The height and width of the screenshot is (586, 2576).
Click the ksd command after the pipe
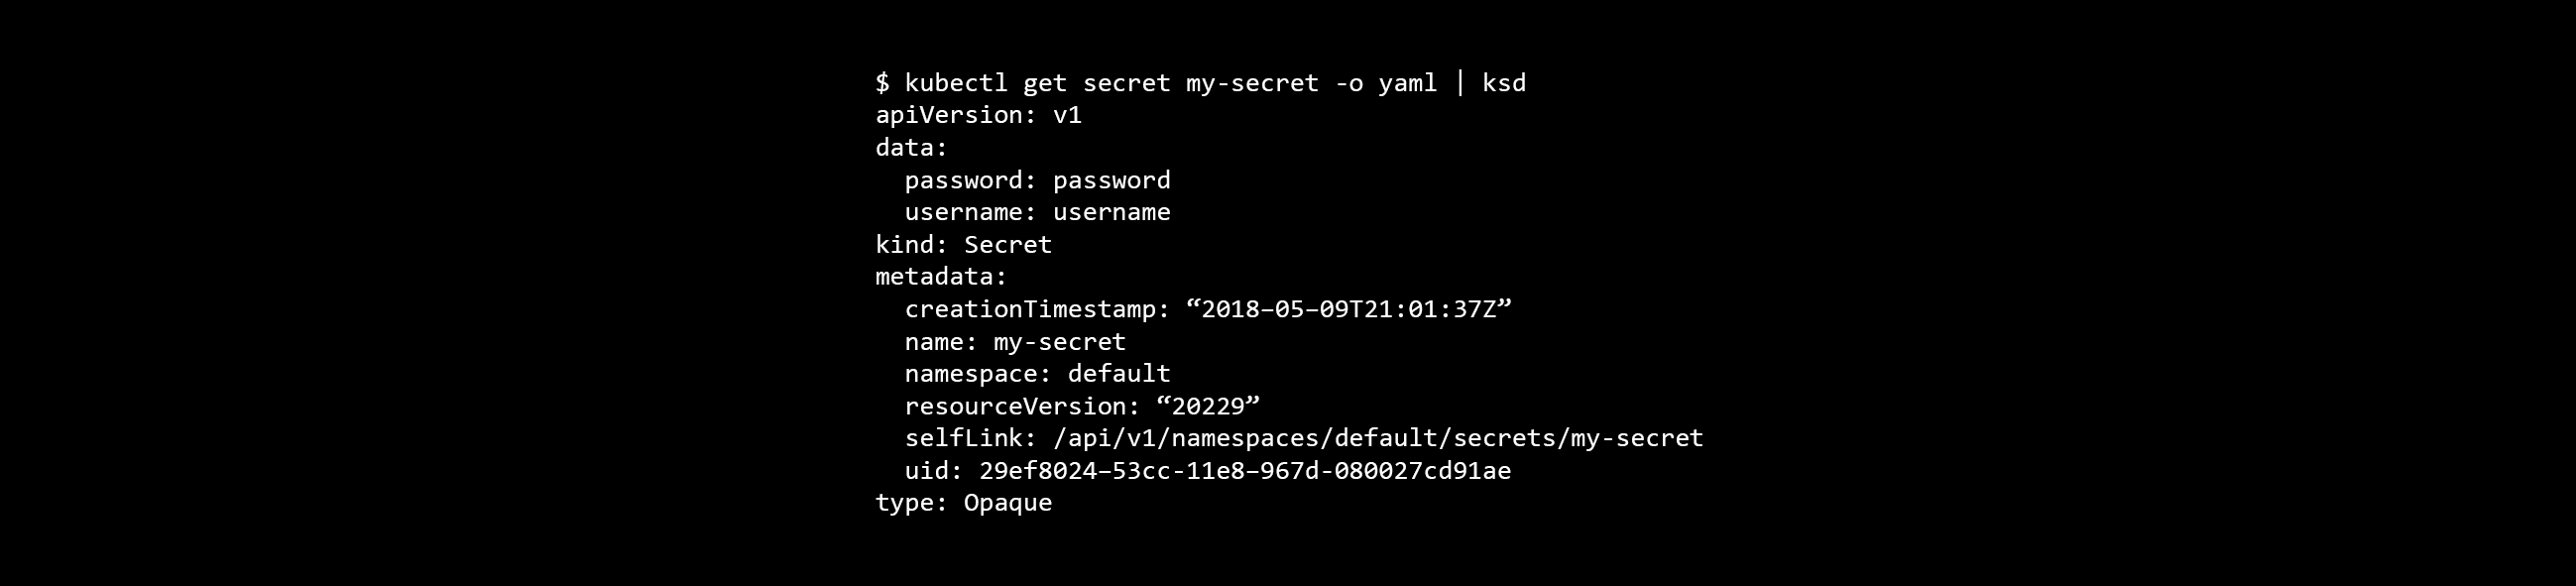pos(1505,83)
